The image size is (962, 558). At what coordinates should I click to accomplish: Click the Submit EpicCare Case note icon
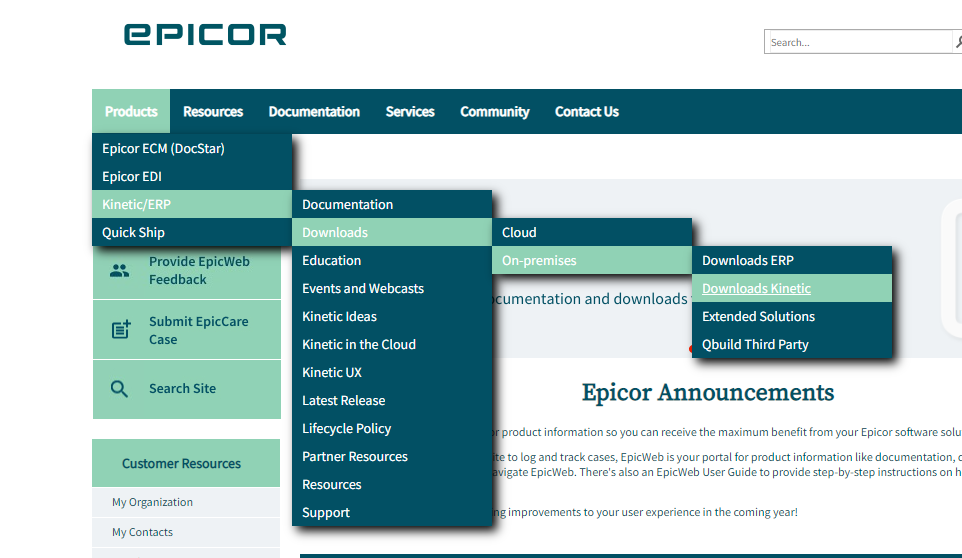121,329
